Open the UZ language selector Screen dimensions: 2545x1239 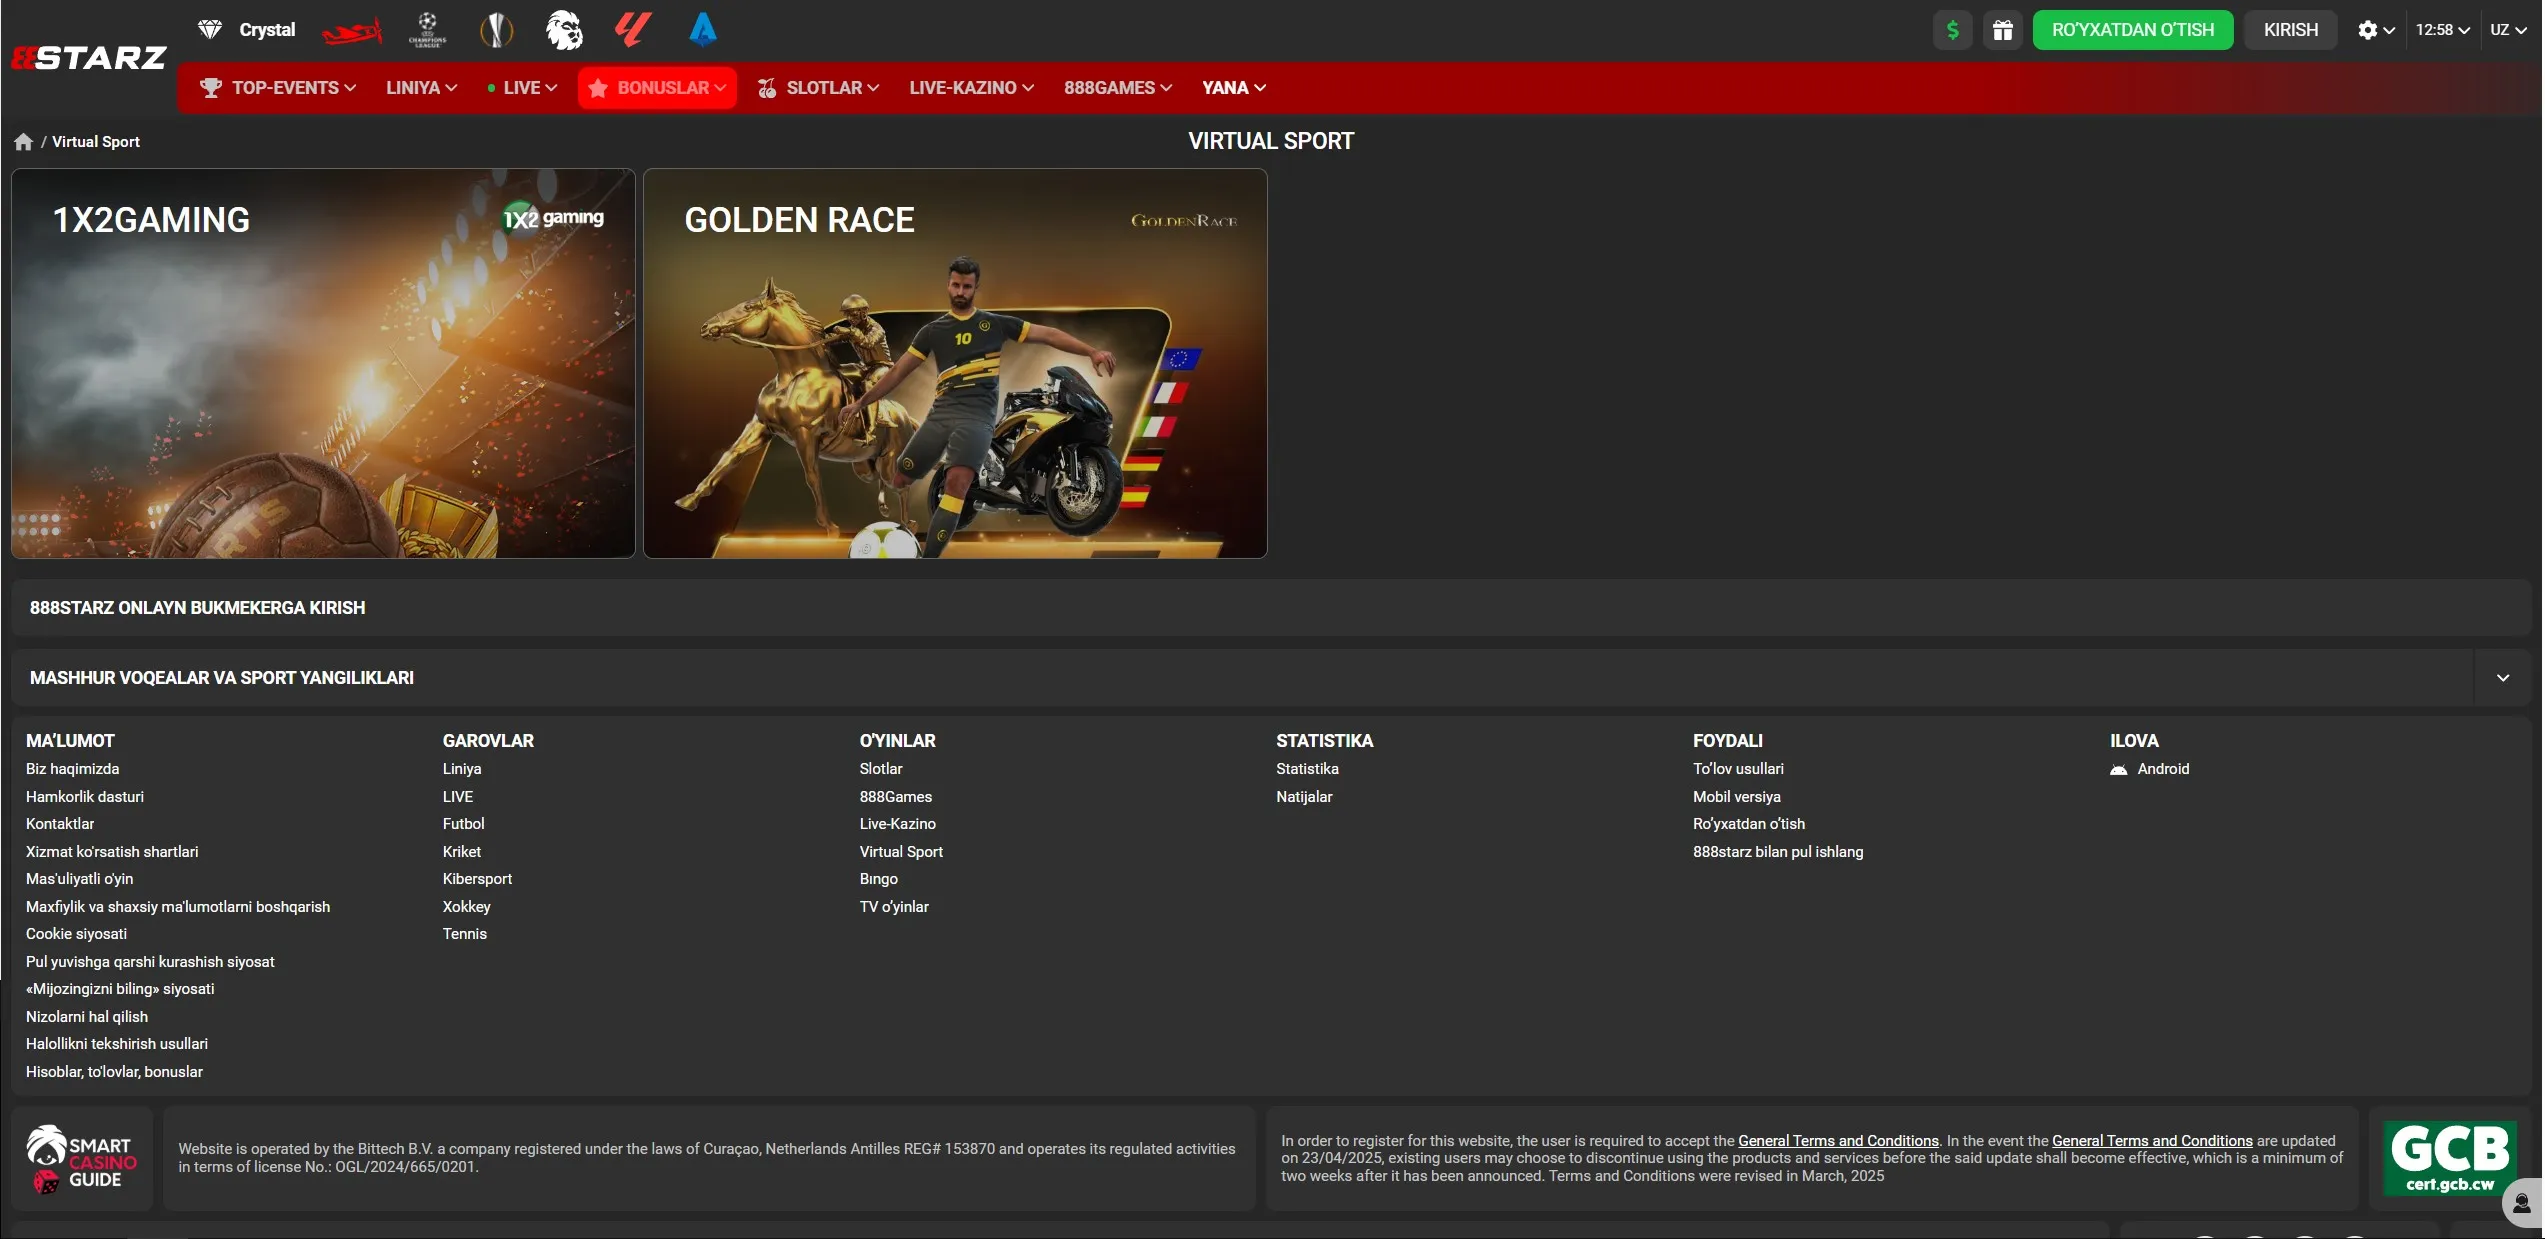pyautogui.click(x=2508, y=30)
